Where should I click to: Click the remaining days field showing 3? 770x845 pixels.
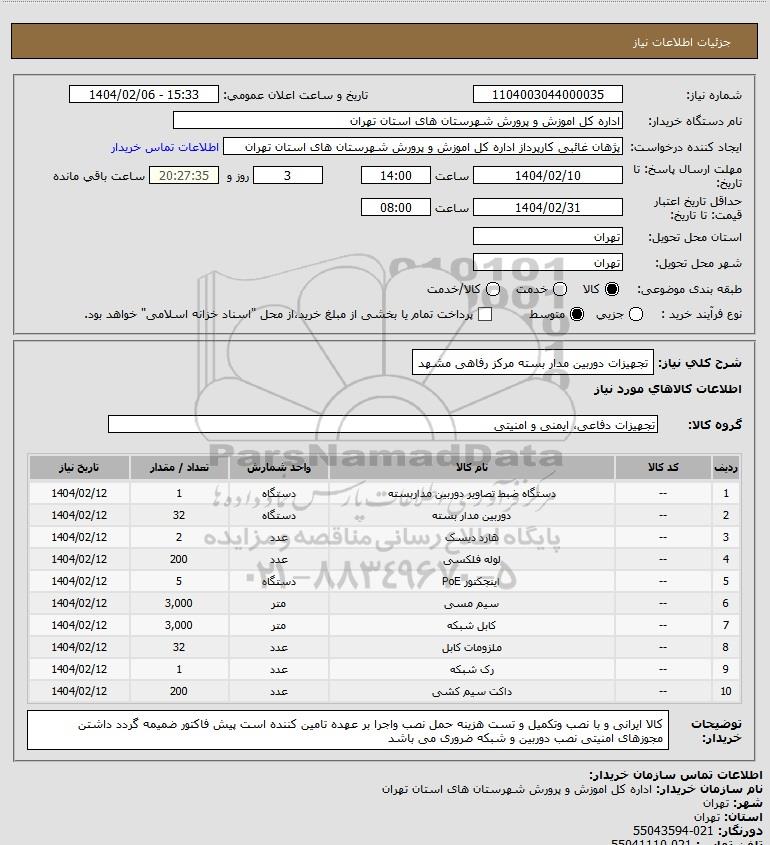(288, 175)
